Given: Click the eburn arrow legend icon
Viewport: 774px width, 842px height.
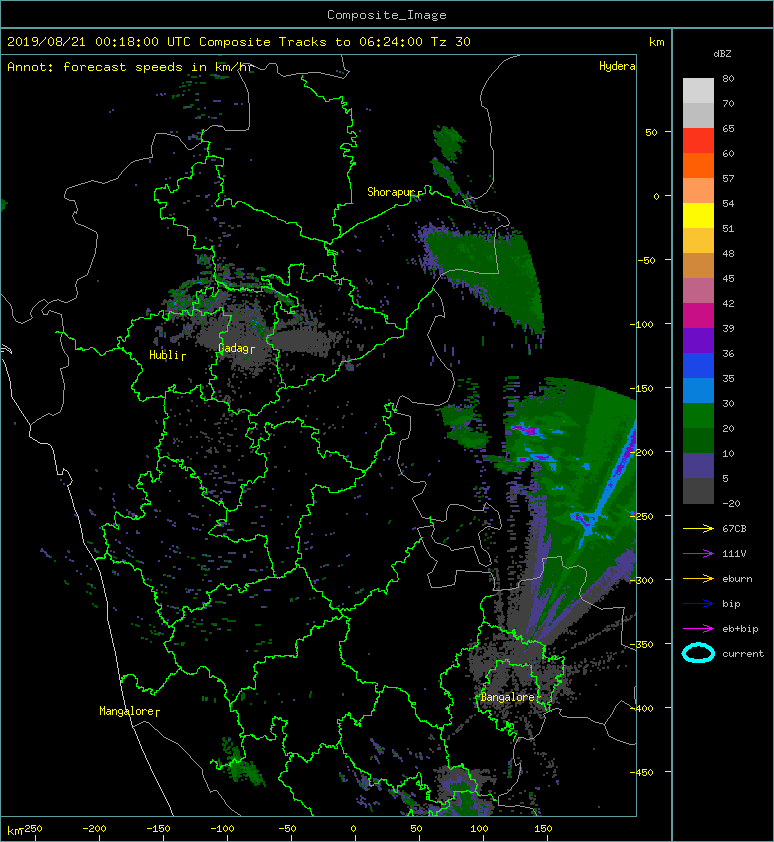Looking at the screenshot, I should pos(698,579).
